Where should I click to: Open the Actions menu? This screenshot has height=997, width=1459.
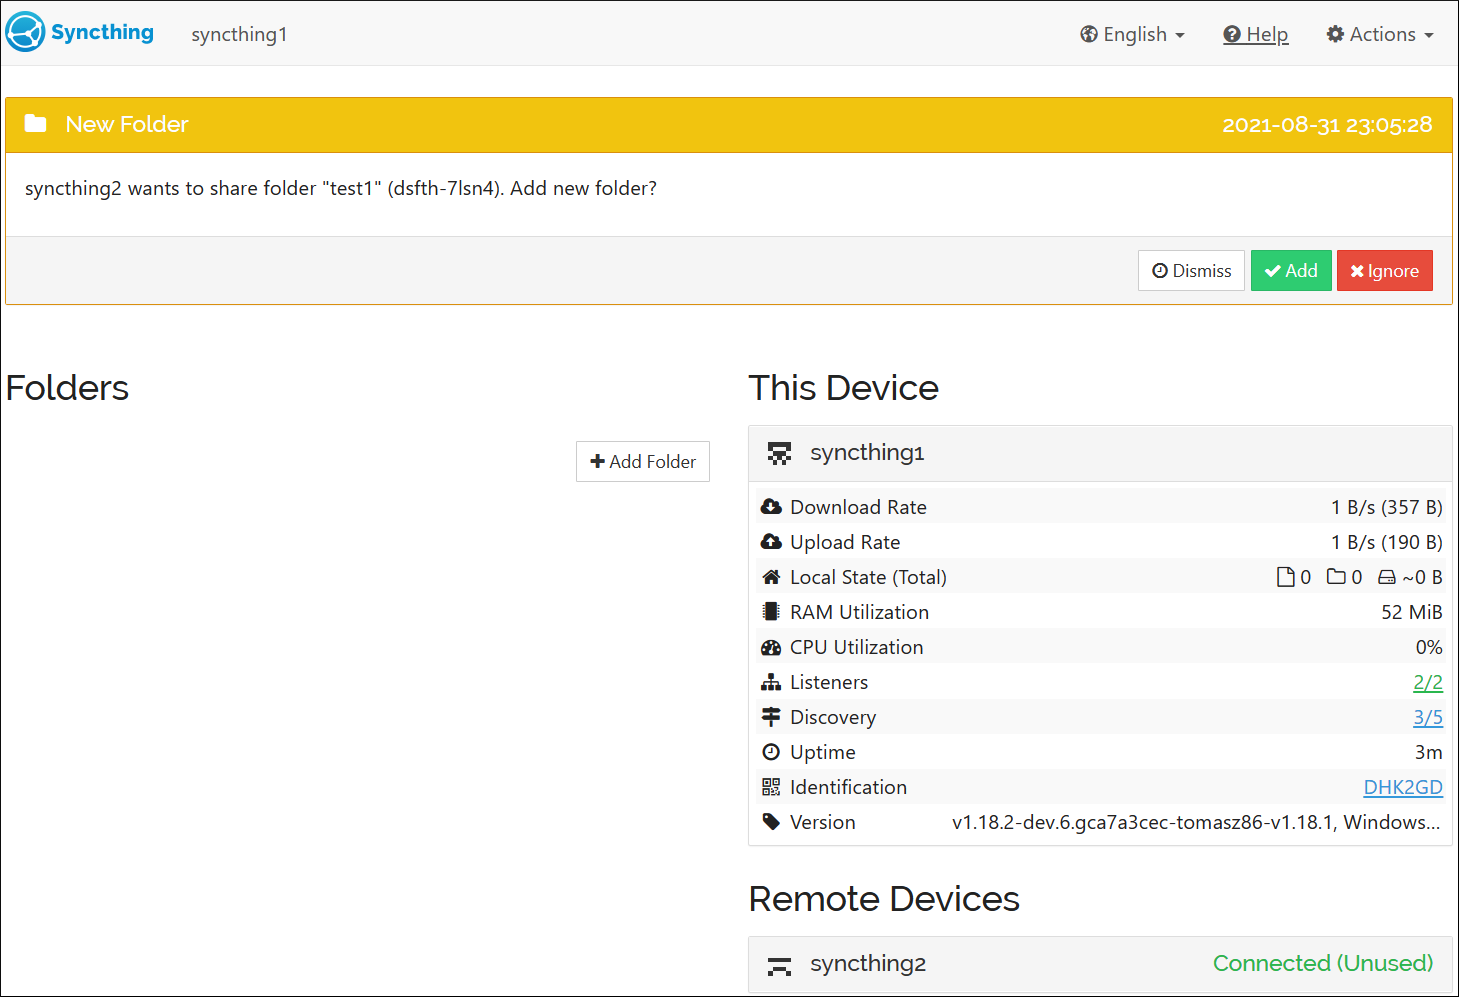(x=1379, y=33)
